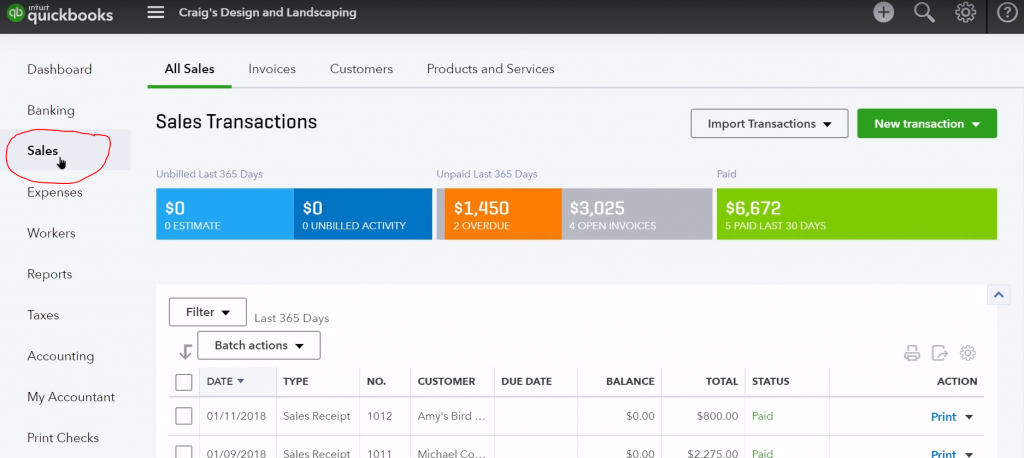Open the Batch actions dropdown
Viewport: 1024px width, 458px height.
point(259,345)
